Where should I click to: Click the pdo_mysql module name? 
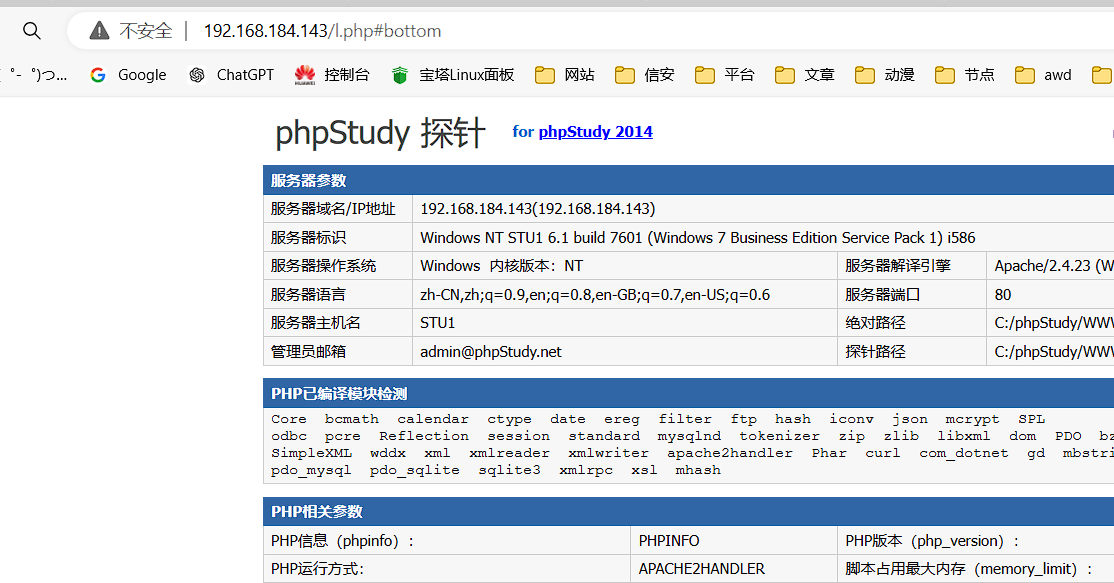tap(311, 470)
